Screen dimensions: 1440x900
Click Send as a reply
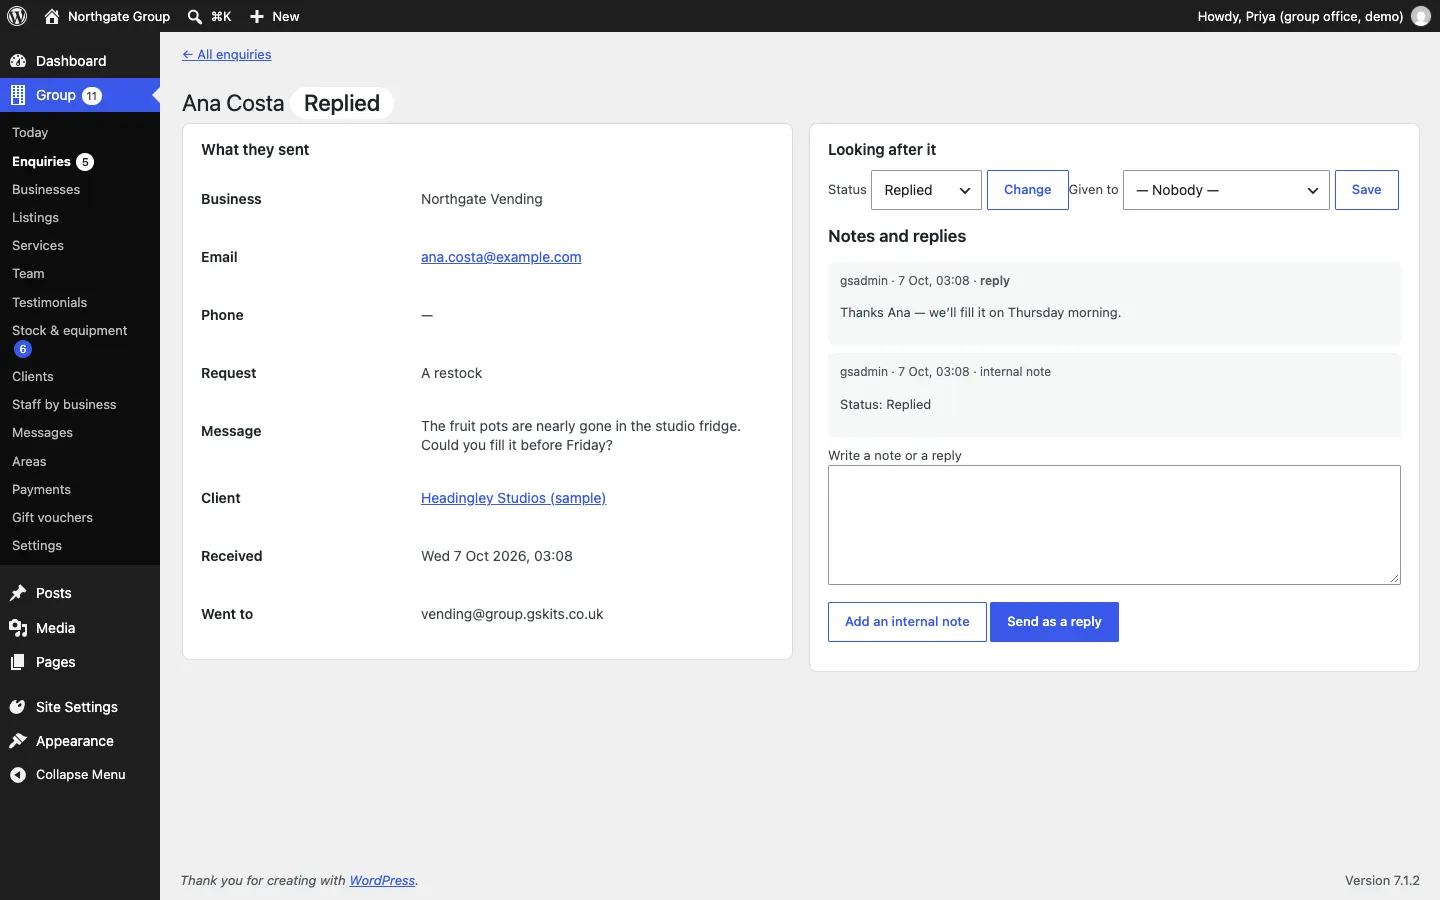click(1054, 622)
